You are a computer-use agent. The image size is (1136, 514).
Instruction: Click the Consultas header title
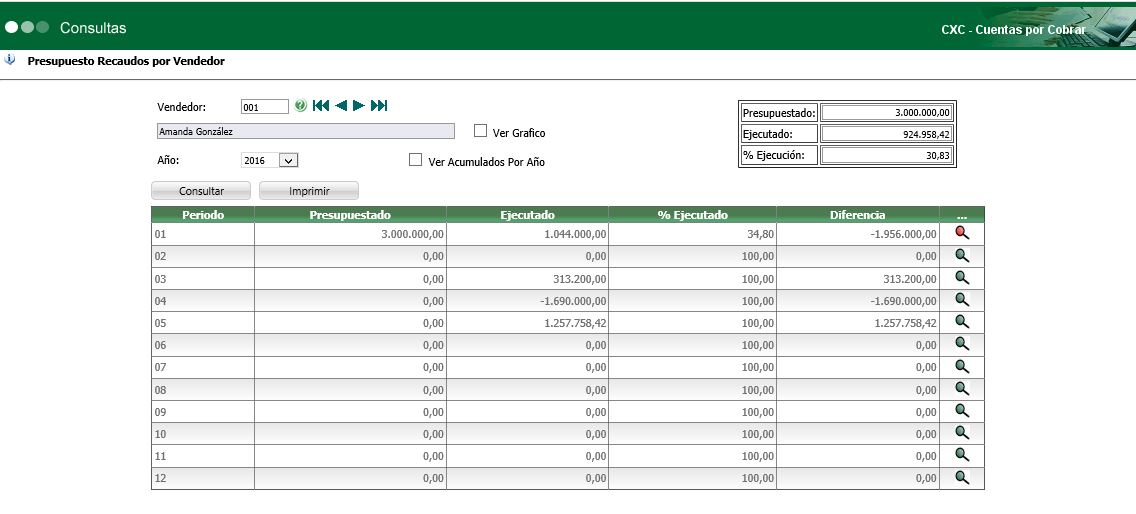tap(93, 28)
